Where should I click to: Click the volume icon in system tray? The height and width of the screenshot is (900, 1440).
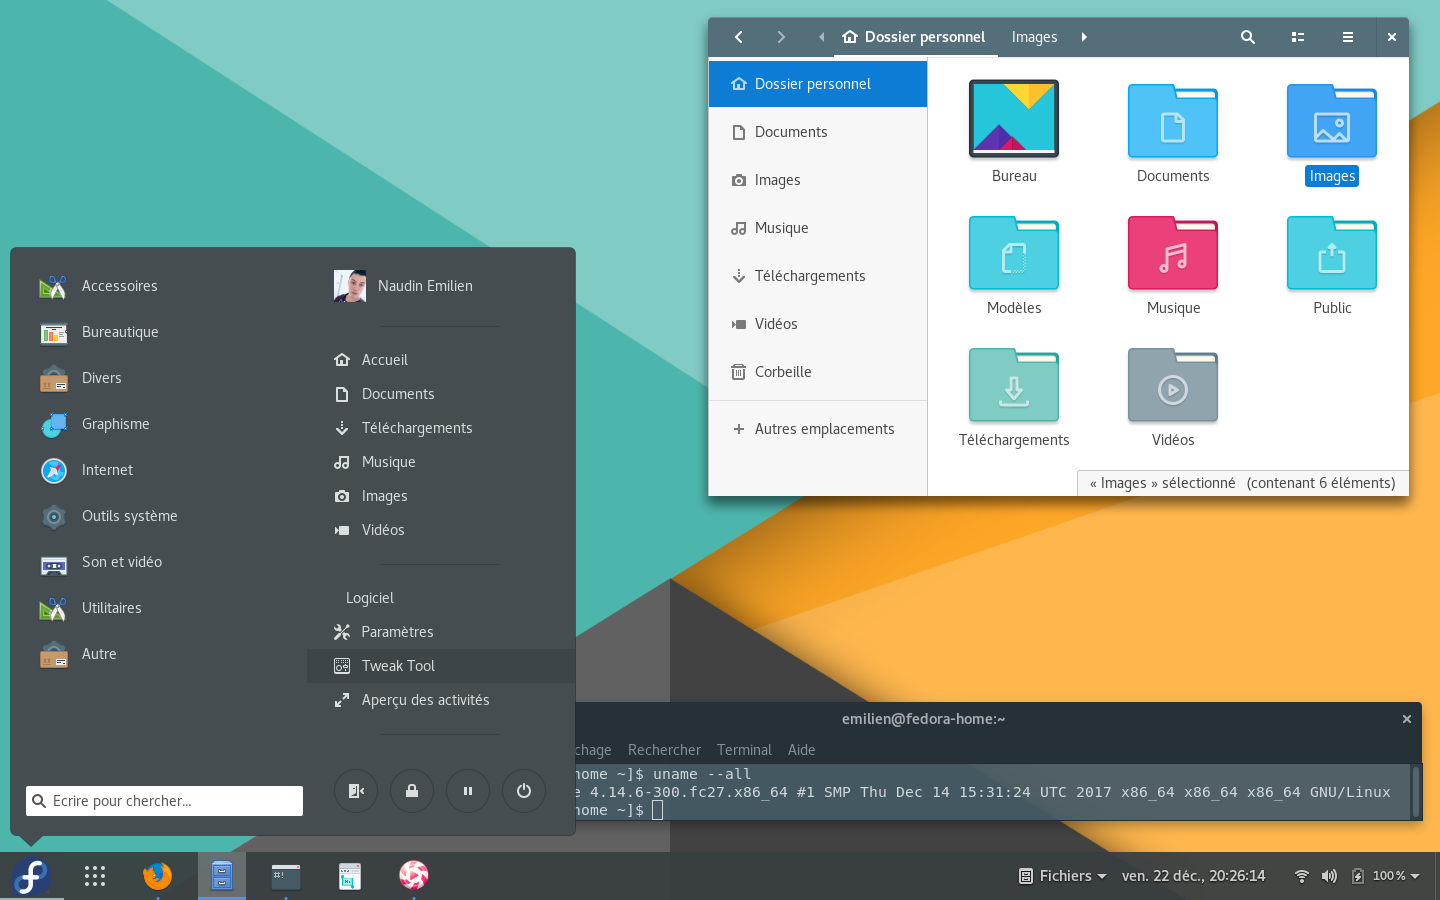pos(1329,876)
